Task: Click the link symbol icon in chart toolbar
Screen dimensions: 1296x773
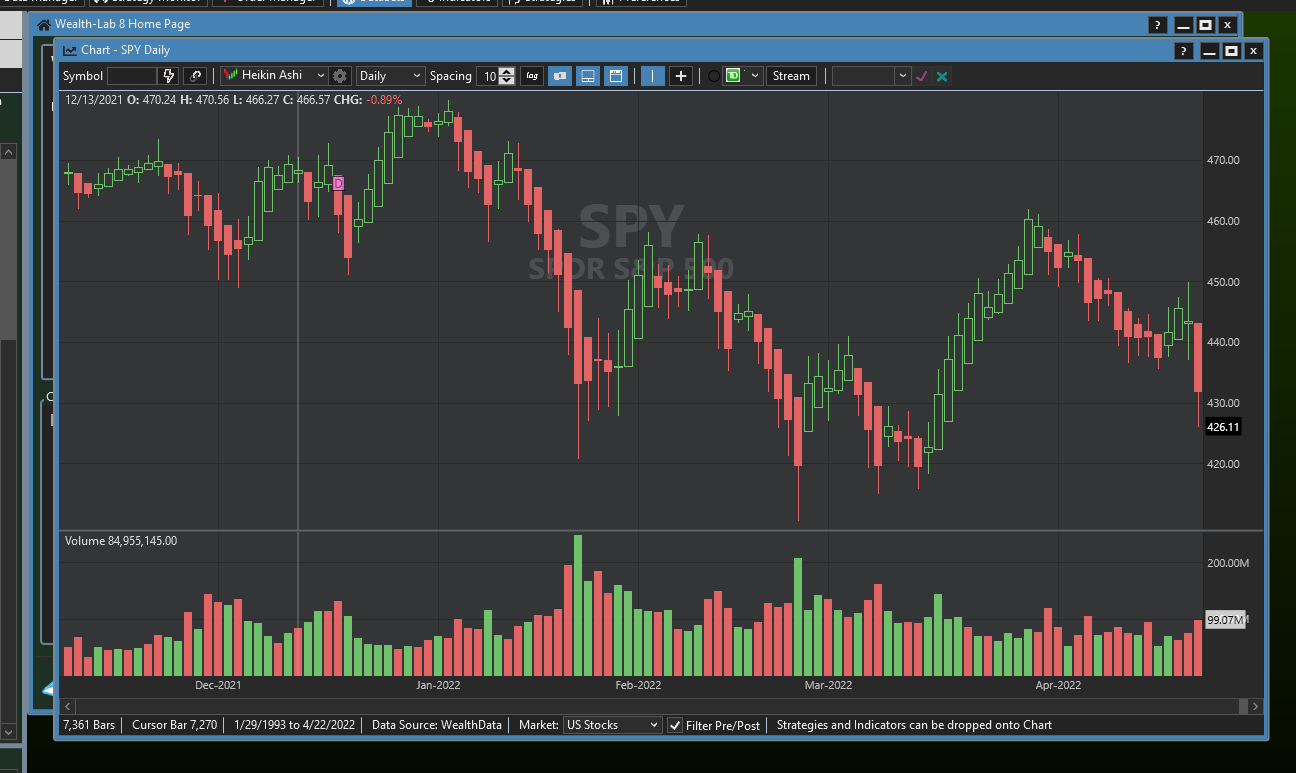Action: pyautogui.click(x=195, y=76)
